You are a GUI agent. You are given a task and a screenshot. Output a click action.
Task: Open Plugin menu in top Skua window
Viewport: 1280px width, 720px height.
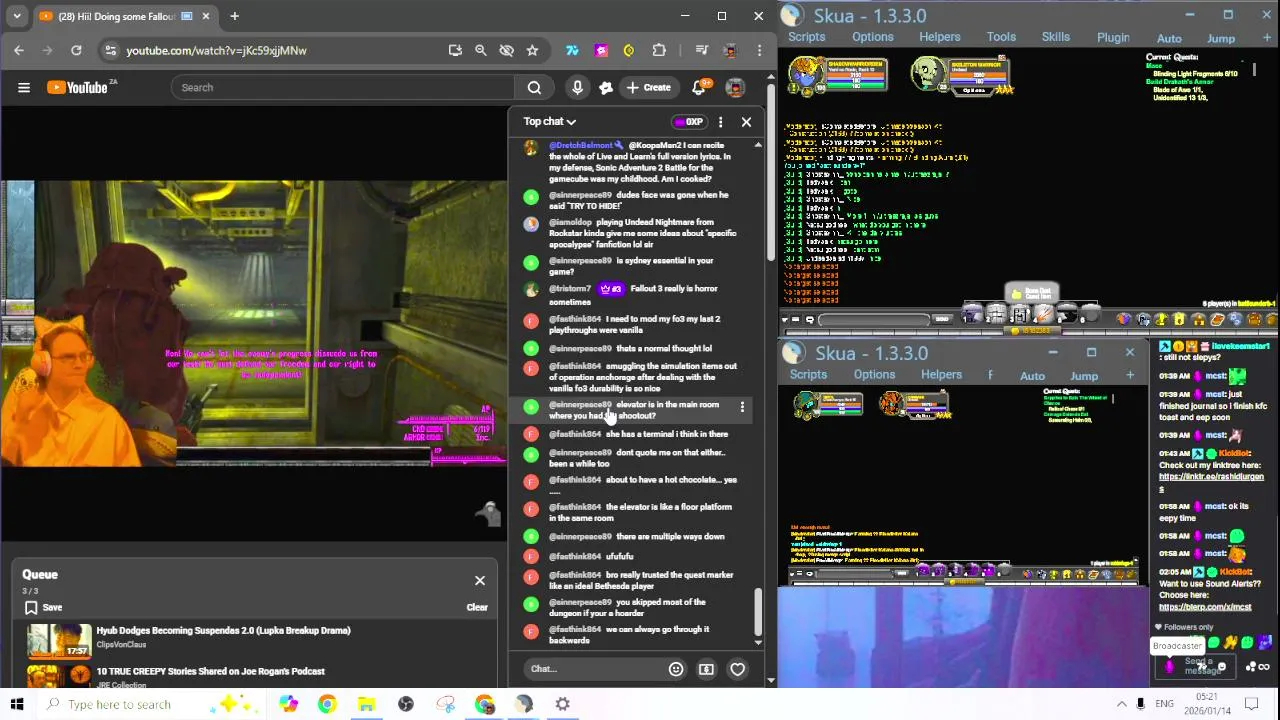(1113, 38)
